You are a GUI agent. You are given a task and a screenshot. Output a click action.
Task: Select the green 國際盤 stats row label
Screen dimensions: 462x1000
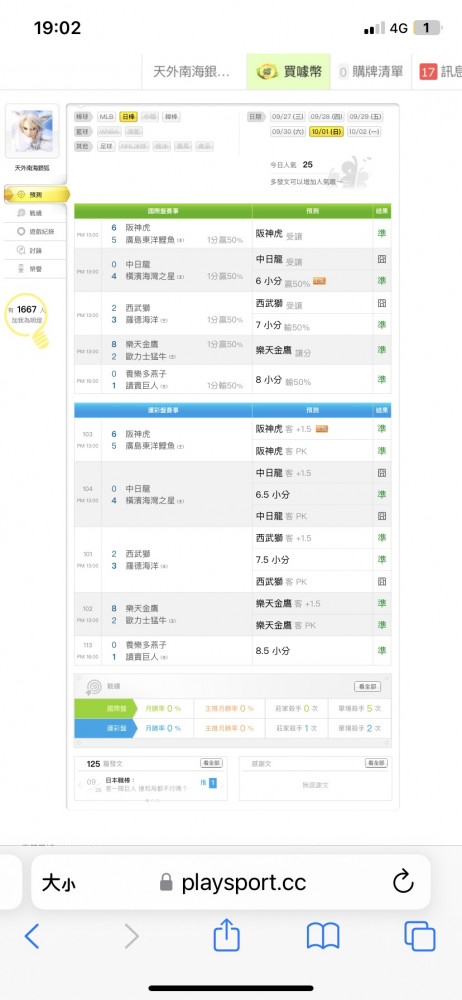104,709
